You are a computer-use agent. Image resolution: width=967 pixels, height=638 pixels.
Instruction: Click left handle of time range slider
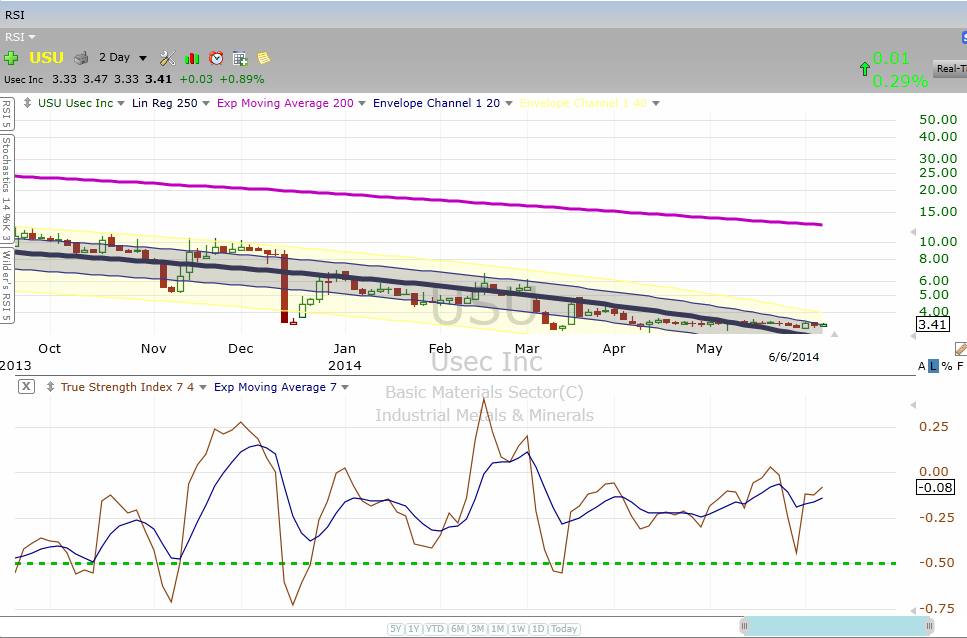[x=744, y=626]
